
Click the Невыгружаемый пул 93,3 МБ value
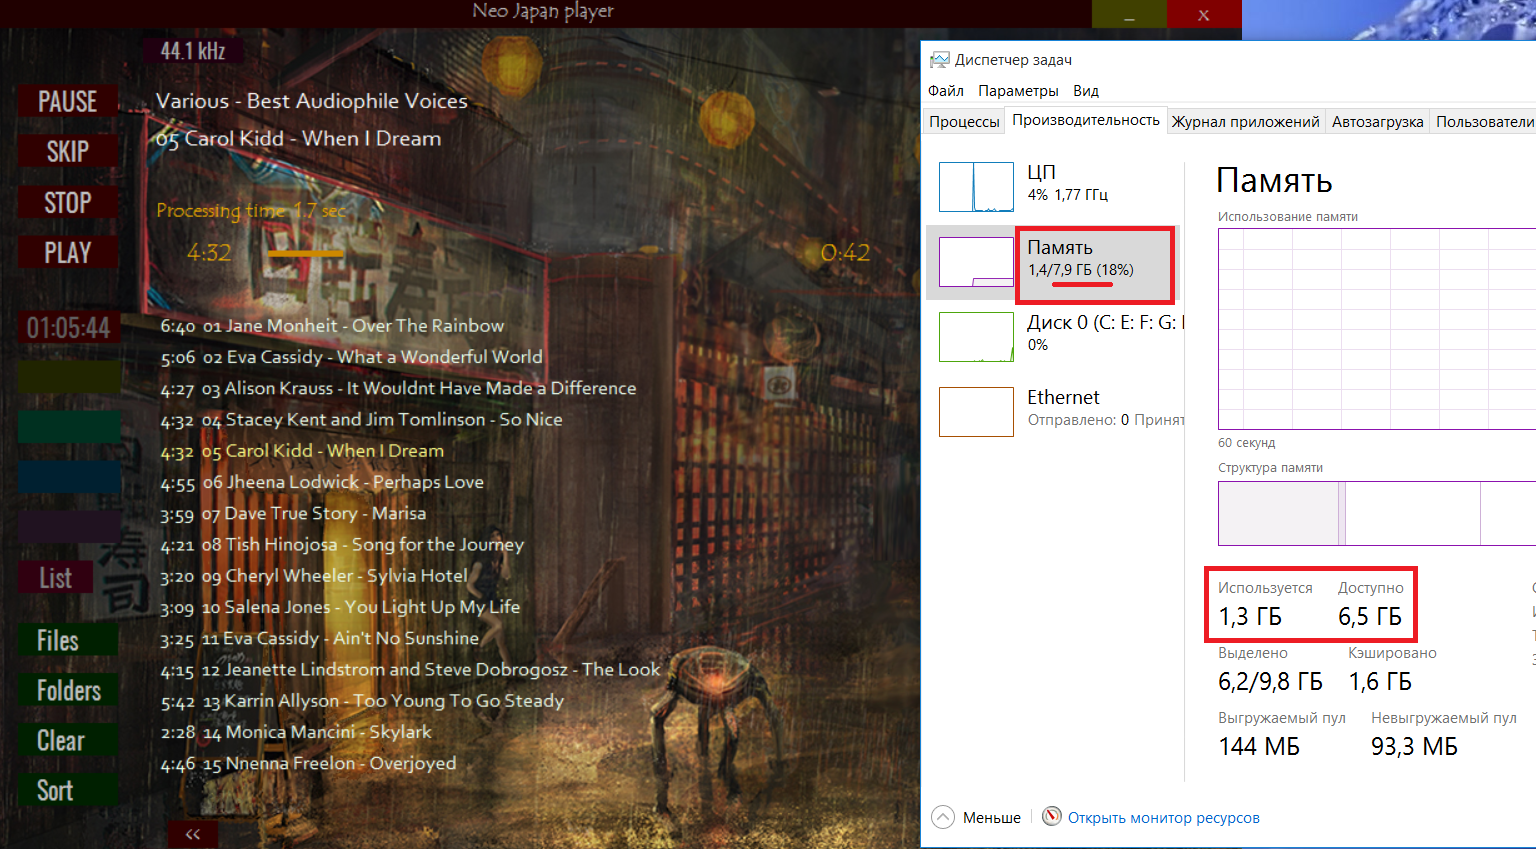(1414, 747)
